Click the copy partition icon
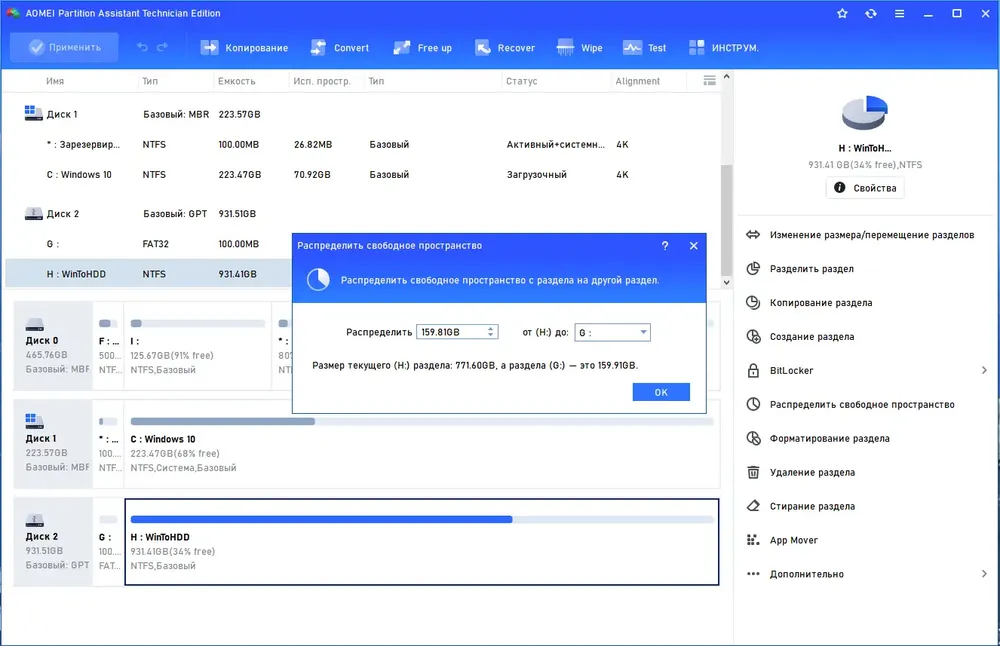The image size is (1000, 646). click(753, 302)
